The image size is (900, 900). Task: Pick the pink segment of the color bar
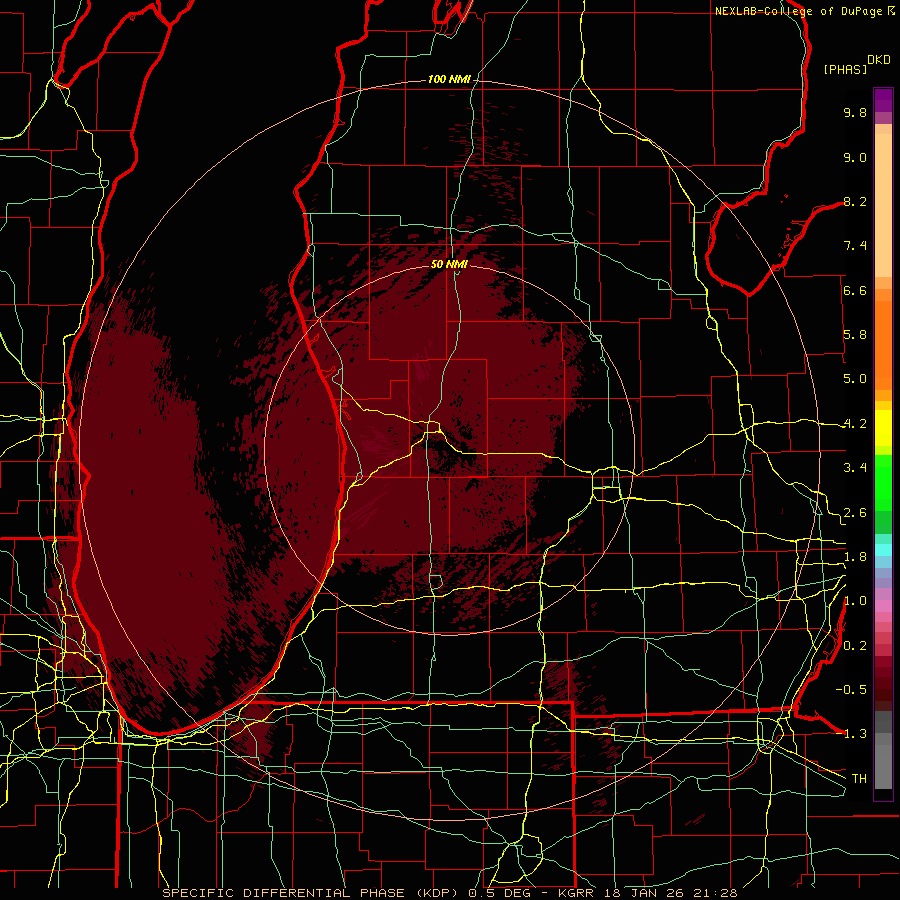coord(883,606)
